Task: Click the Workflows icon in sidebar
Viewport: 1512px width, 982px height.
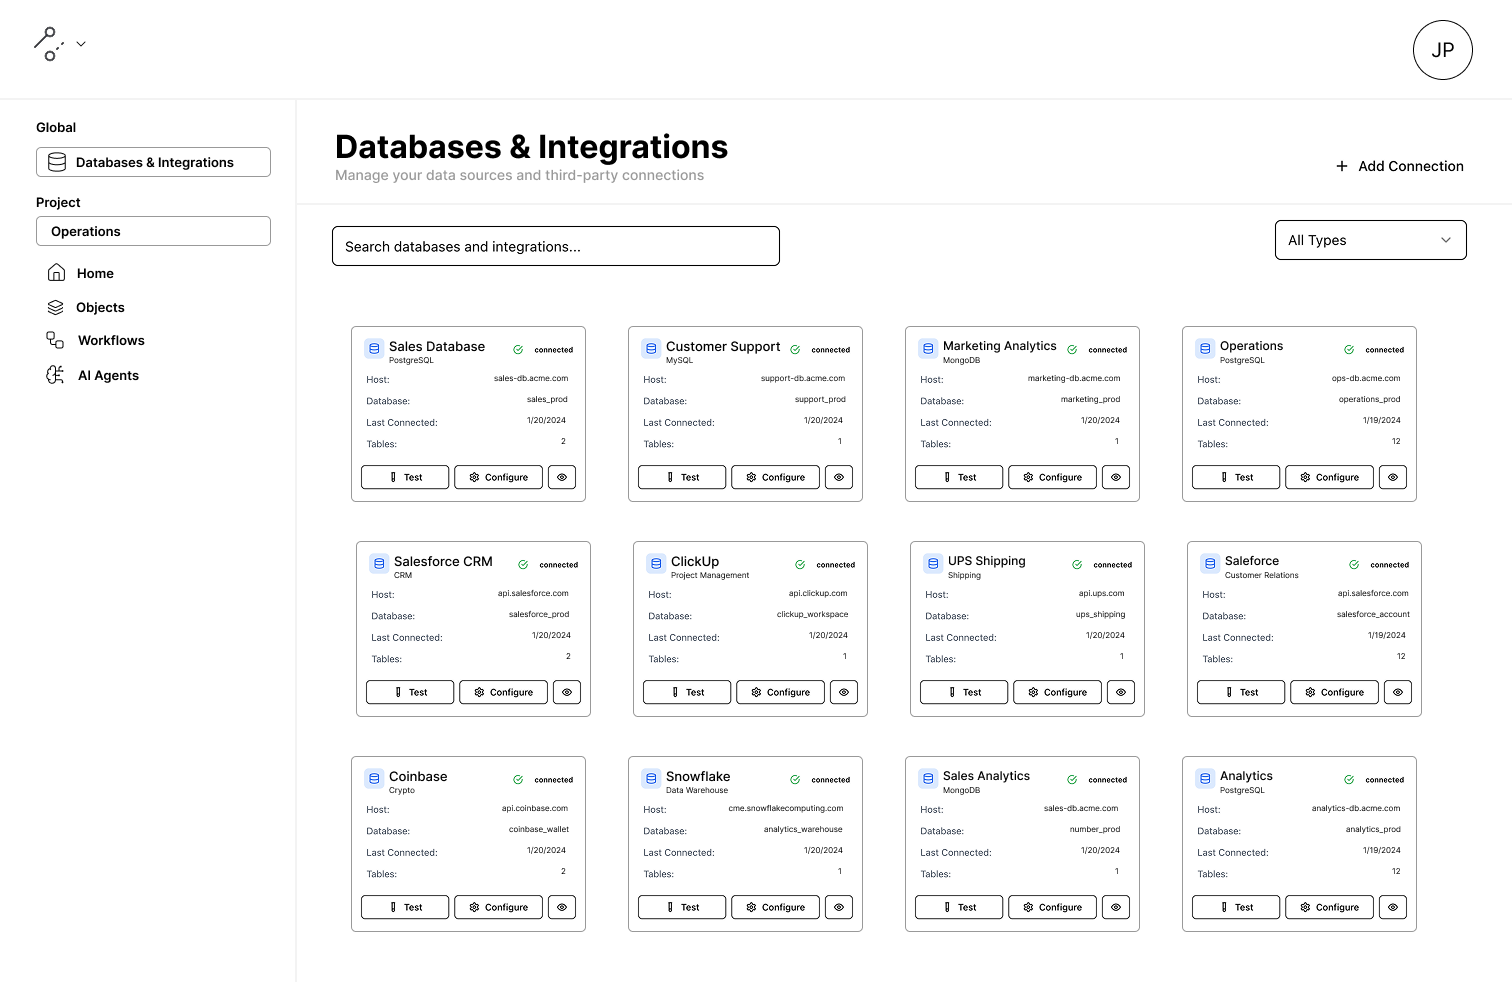Action: click(x=56, y=341)
